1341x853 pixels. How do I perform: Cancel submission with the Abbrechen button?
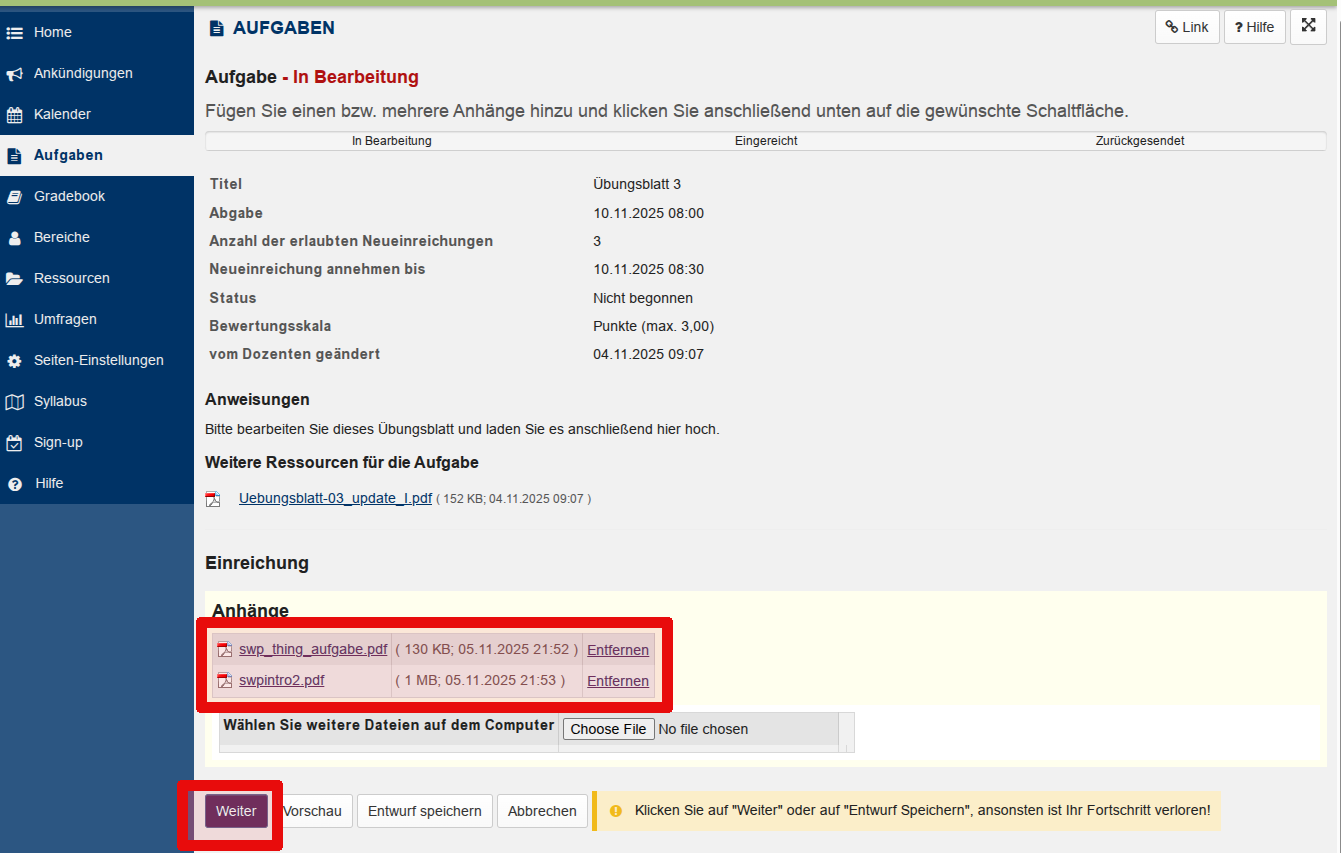tap(542, 811)
